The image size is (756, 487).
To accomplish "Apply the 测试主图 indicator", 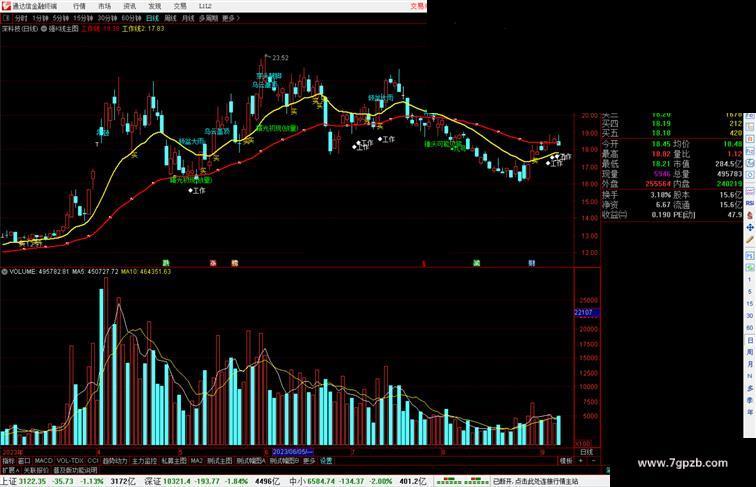I will click(220, 461).
